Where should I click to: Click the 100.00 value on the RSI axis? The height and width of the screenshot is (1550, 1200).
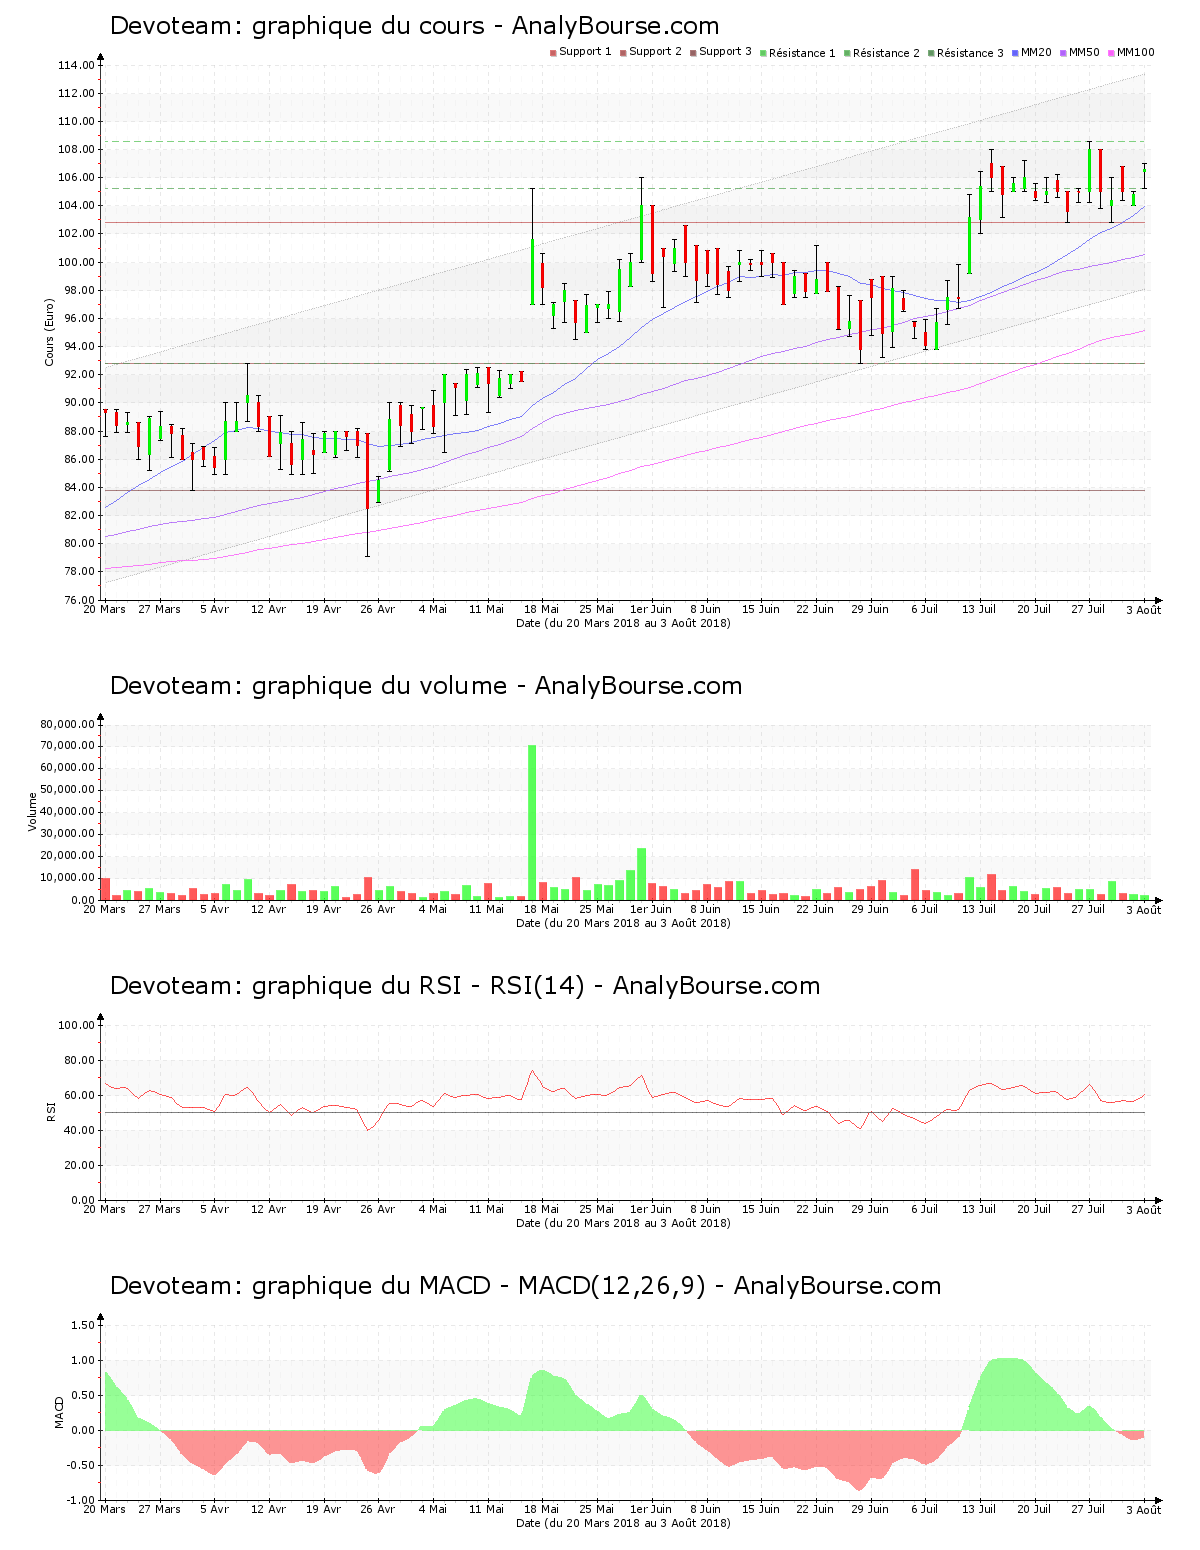coord(76,1025)
